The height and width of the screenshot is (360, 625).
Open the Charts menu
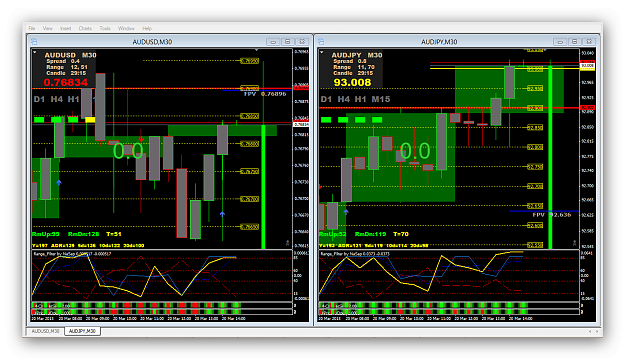pos(85,28)
